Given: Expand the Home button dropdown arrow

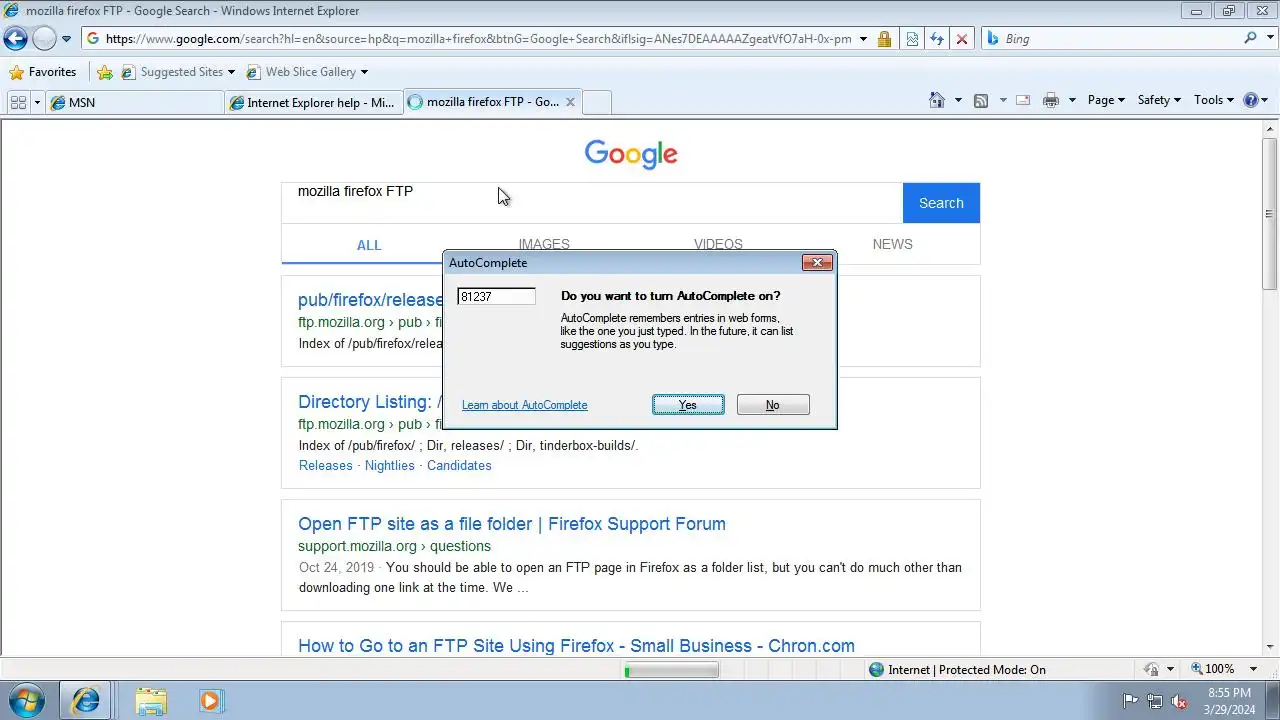Looking at the screenshot, I should click(x=958, y=100).
